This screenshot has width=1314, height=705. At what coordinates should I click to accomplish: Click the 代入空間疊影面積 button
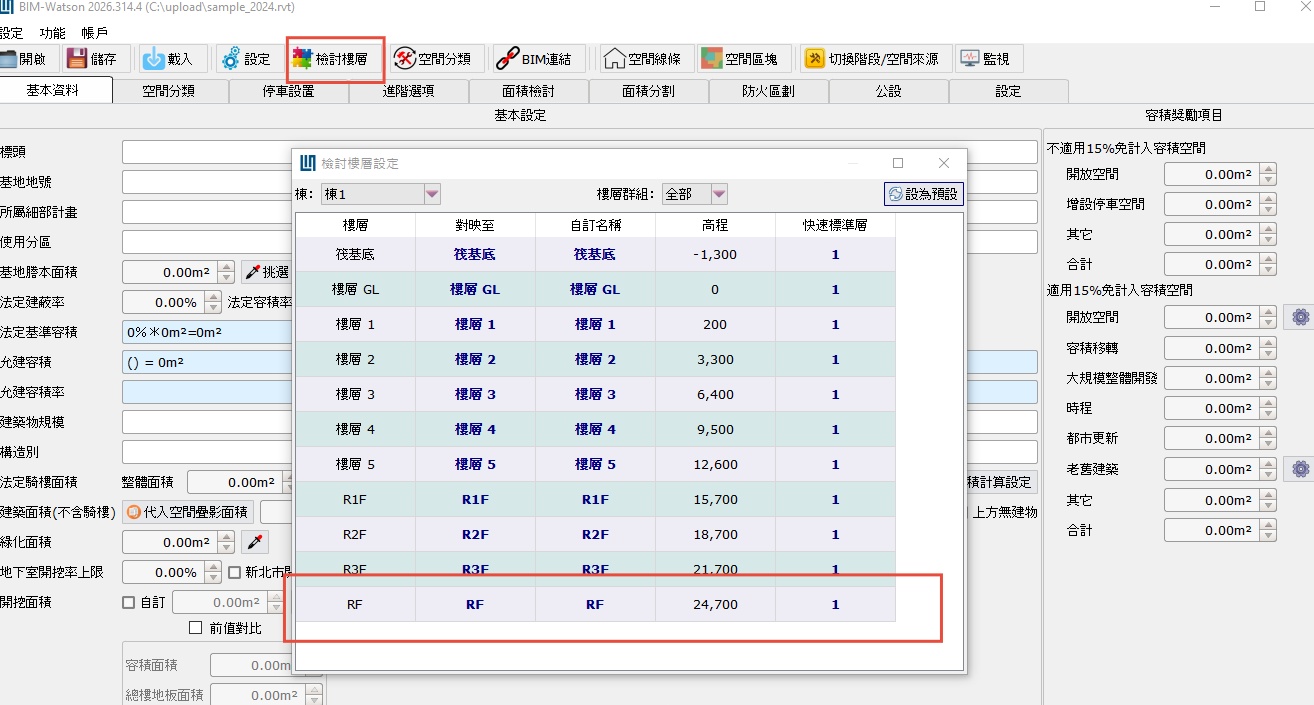(187, 512)
